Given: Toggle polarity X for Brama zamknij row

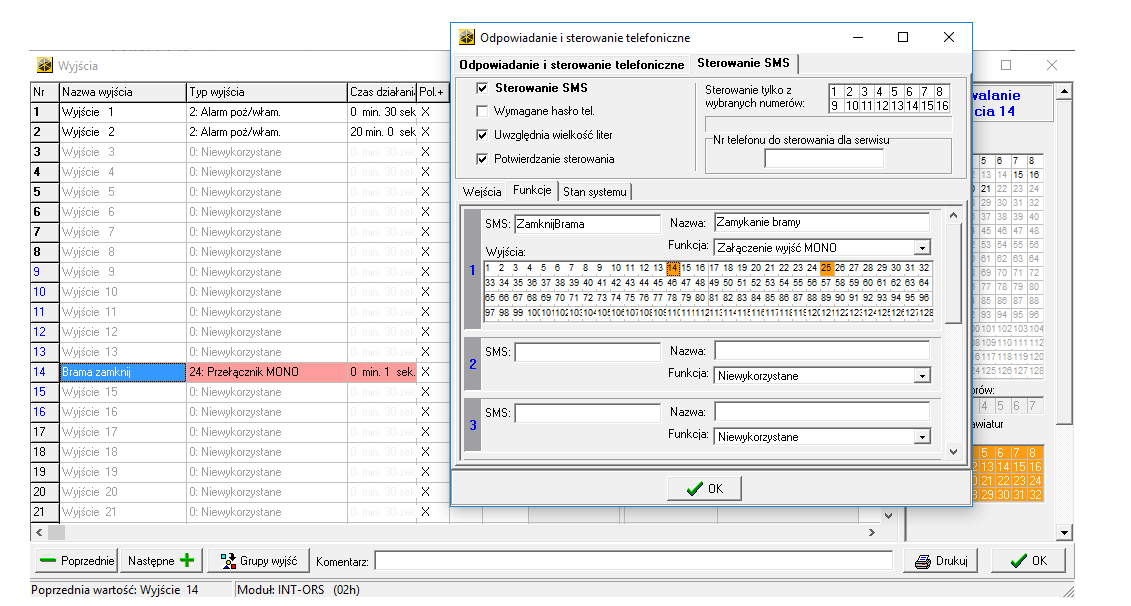Looking at the screenshot, I should [x=425, y=372].
